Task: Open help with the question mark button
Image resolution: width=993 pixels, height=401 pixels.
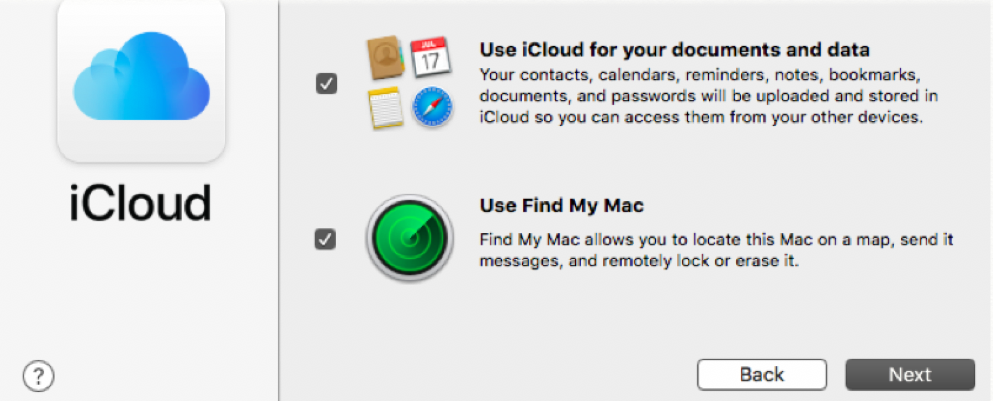Action: pyautogui.click(x=38, y=376)
